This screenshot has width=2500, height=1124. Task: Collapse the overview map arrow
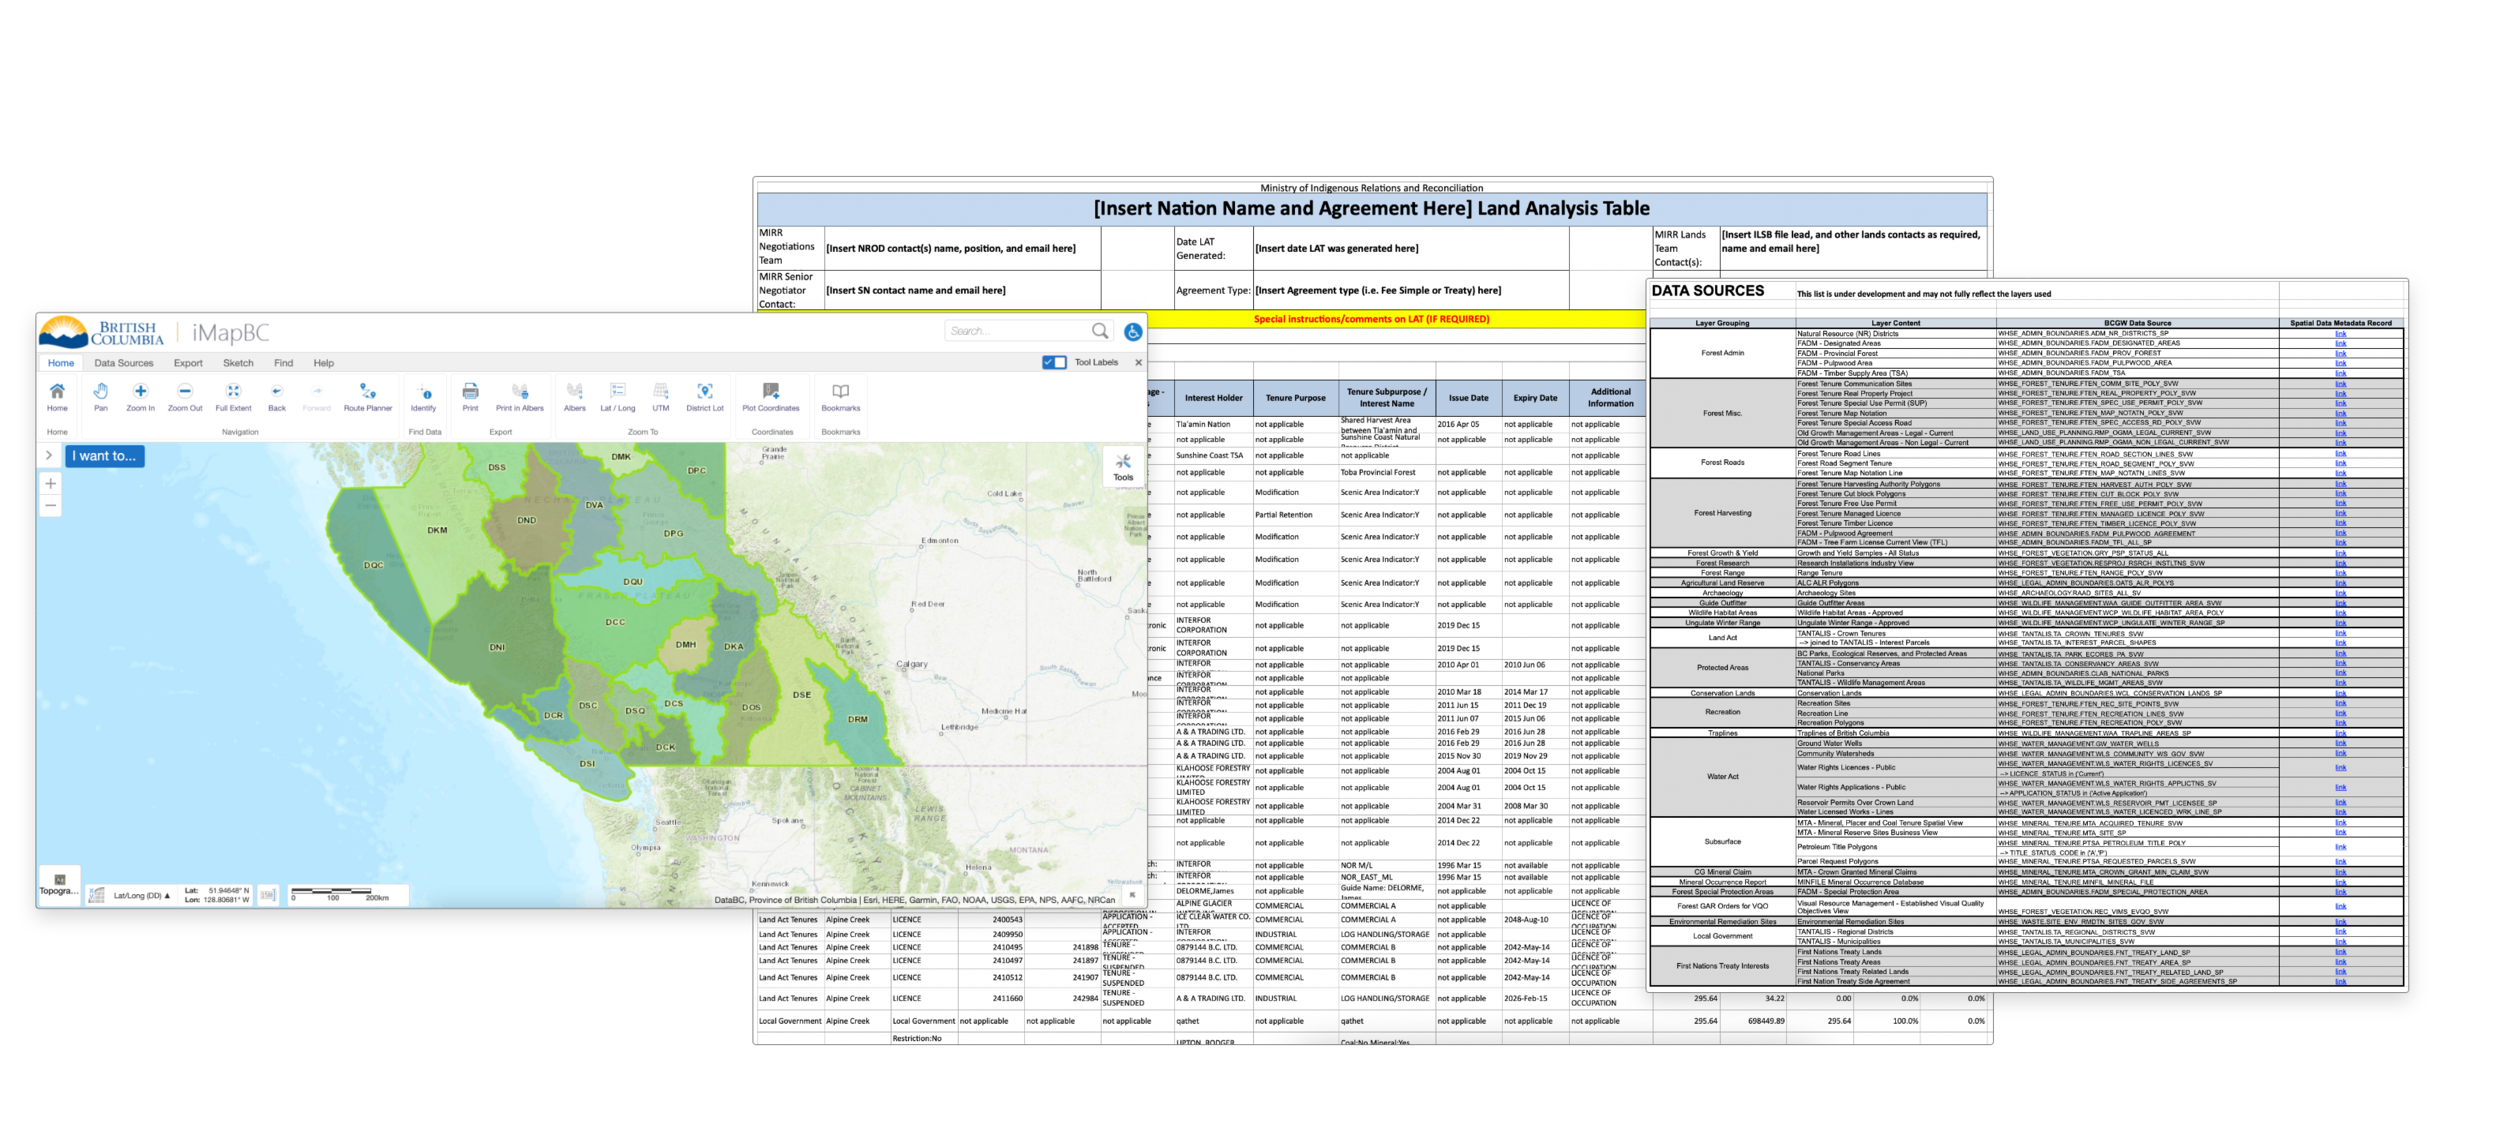[x=1131, y=895]
